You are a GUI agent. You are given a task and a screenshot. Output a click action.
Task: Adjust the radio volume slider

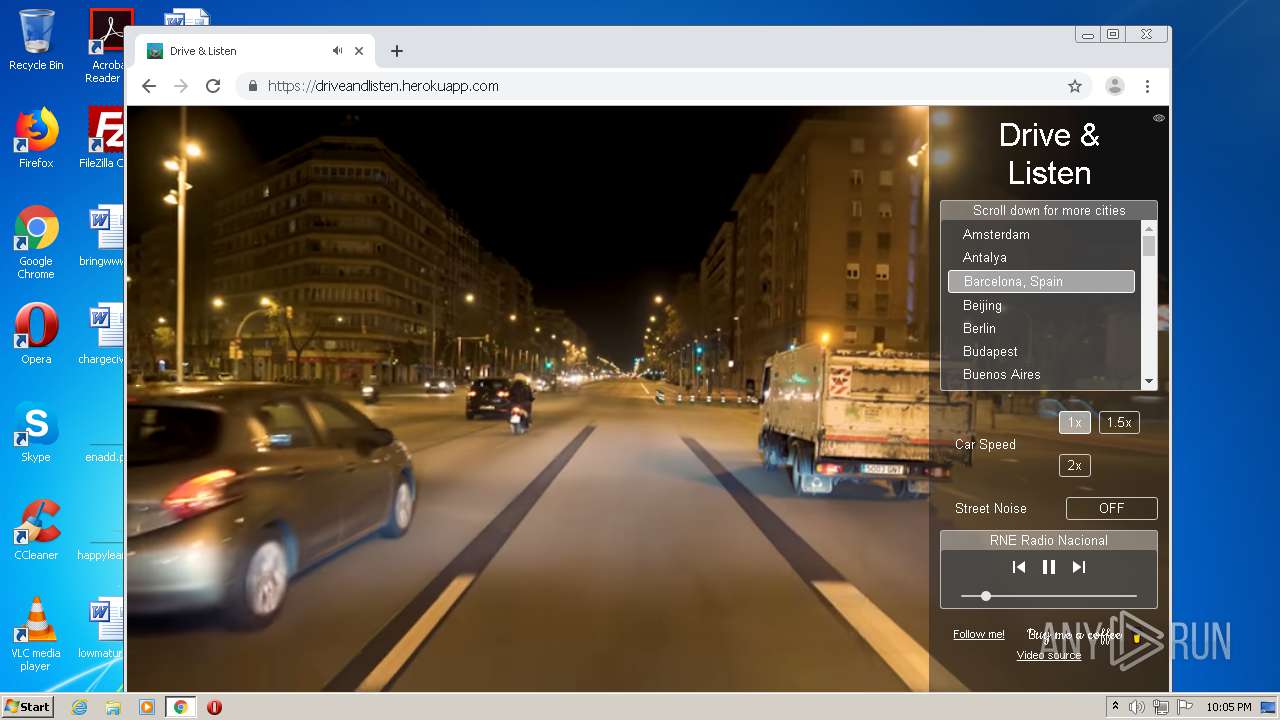(x=1048, y=596)
